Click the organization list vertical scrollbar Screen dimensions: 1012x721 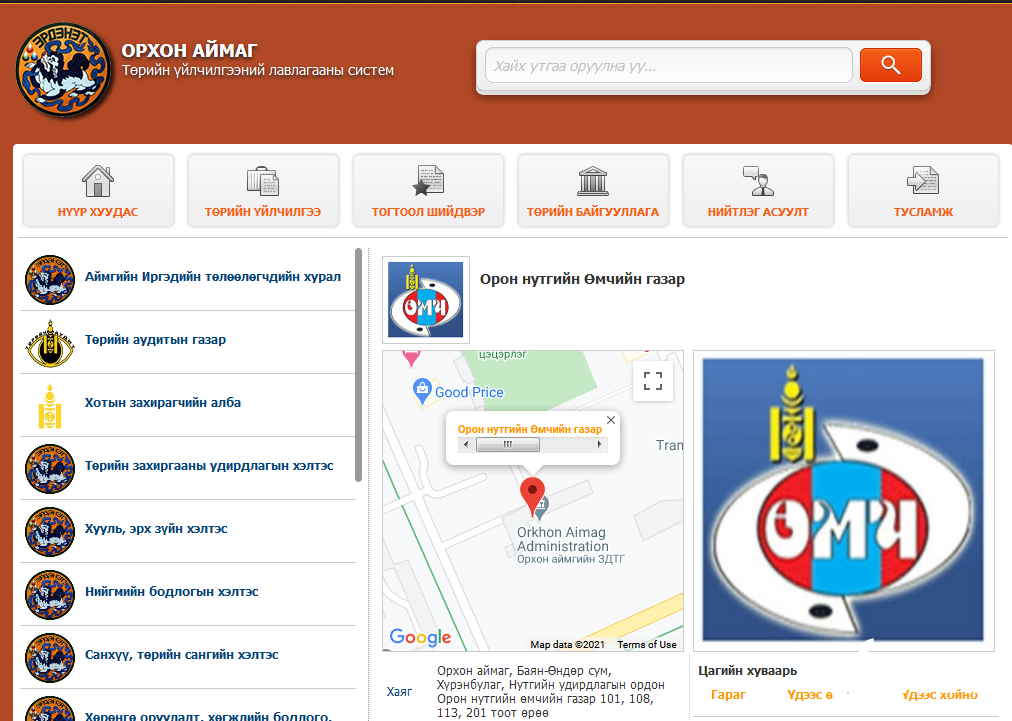tap(359, 365)
